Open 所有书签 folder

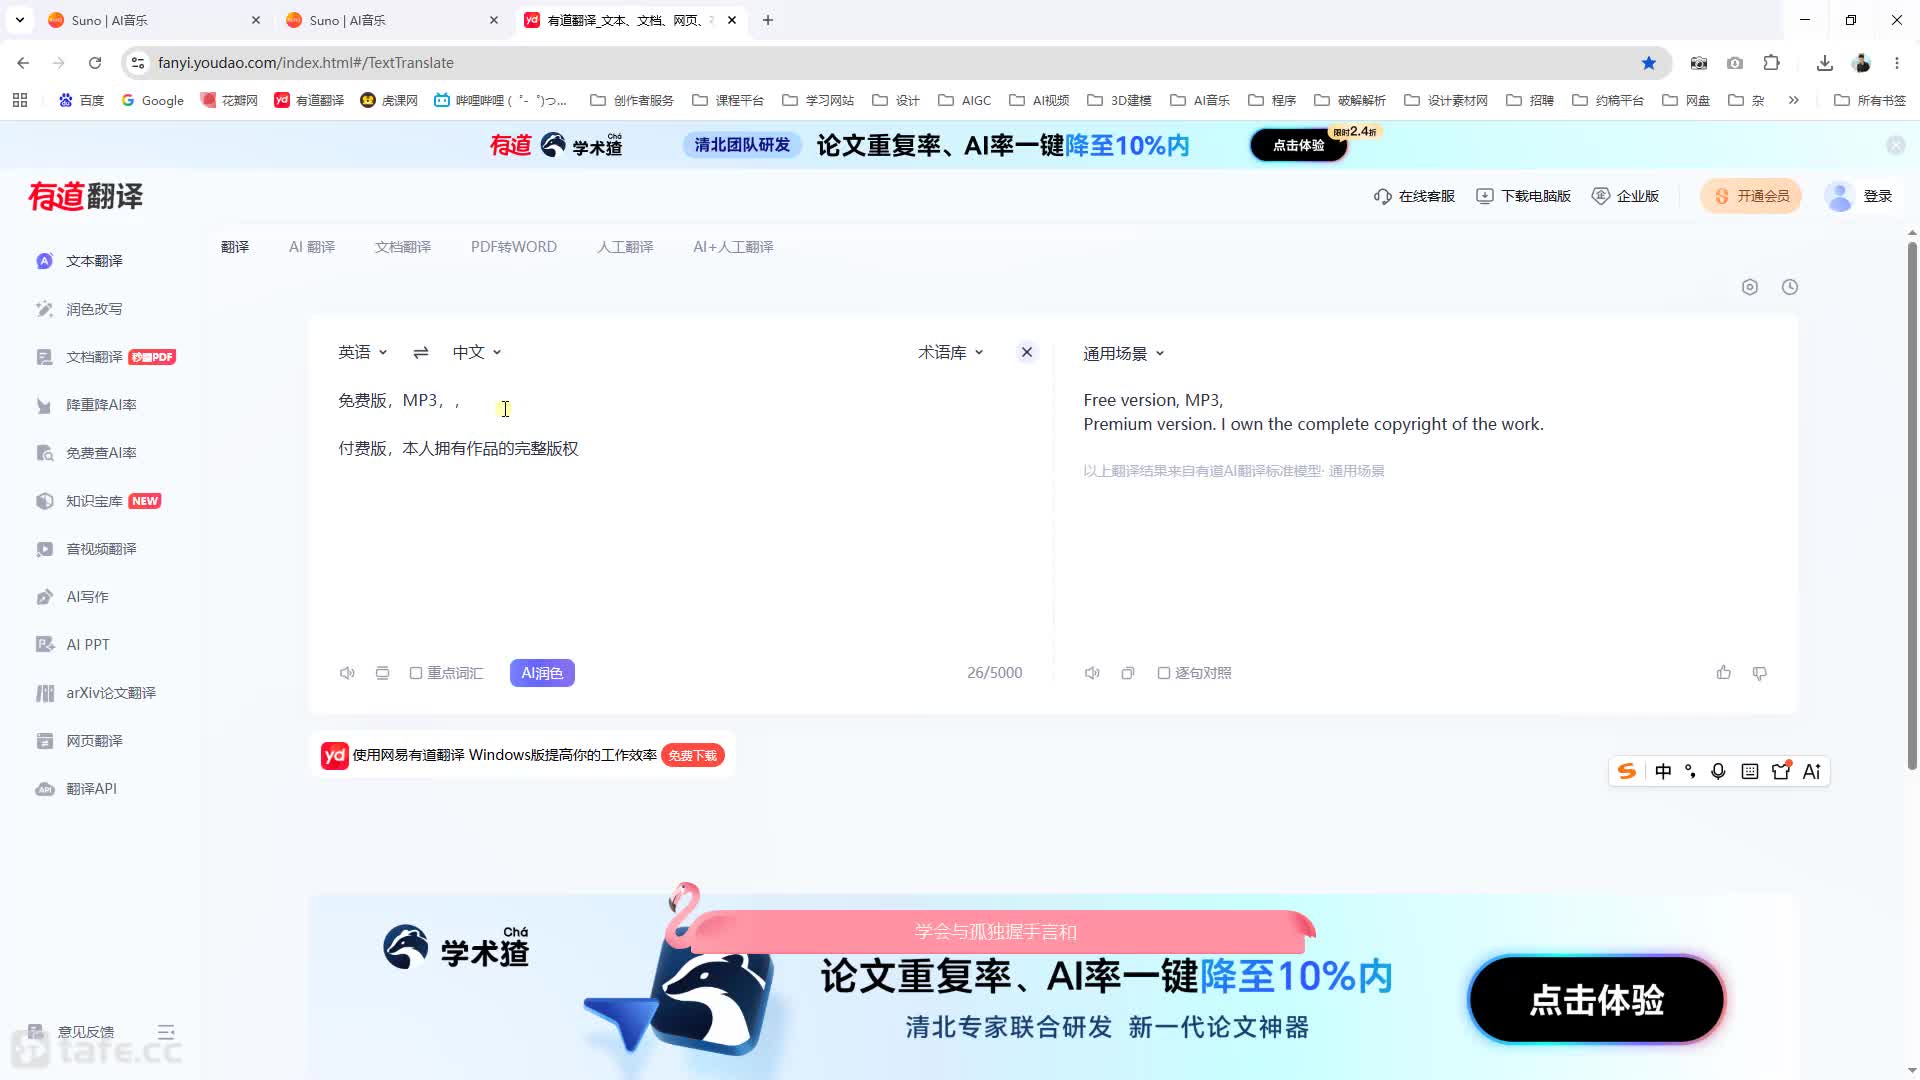(1870, 100)
